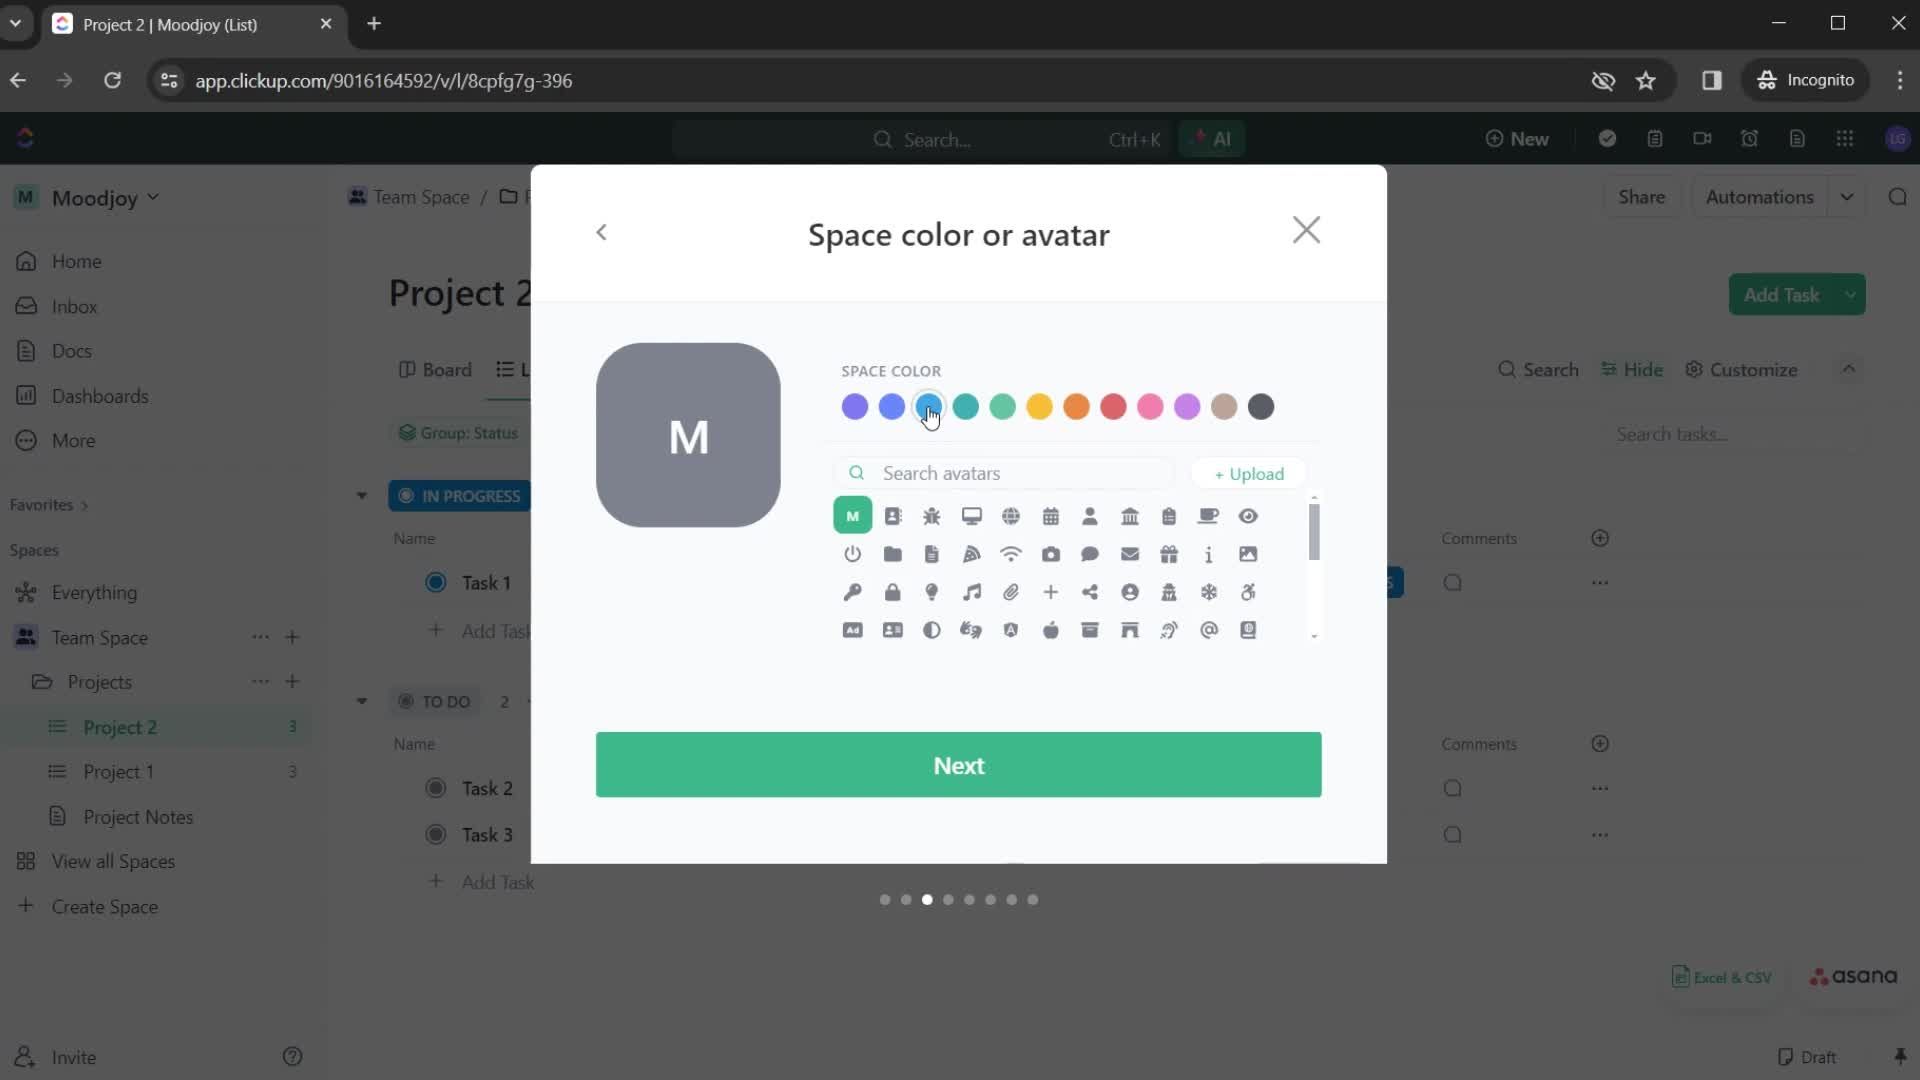The height and width of the screenshot is (1080, 1920).
Task: Click the calendar avatar icon
Action: pyautogui.click(x=1051, y=514)
